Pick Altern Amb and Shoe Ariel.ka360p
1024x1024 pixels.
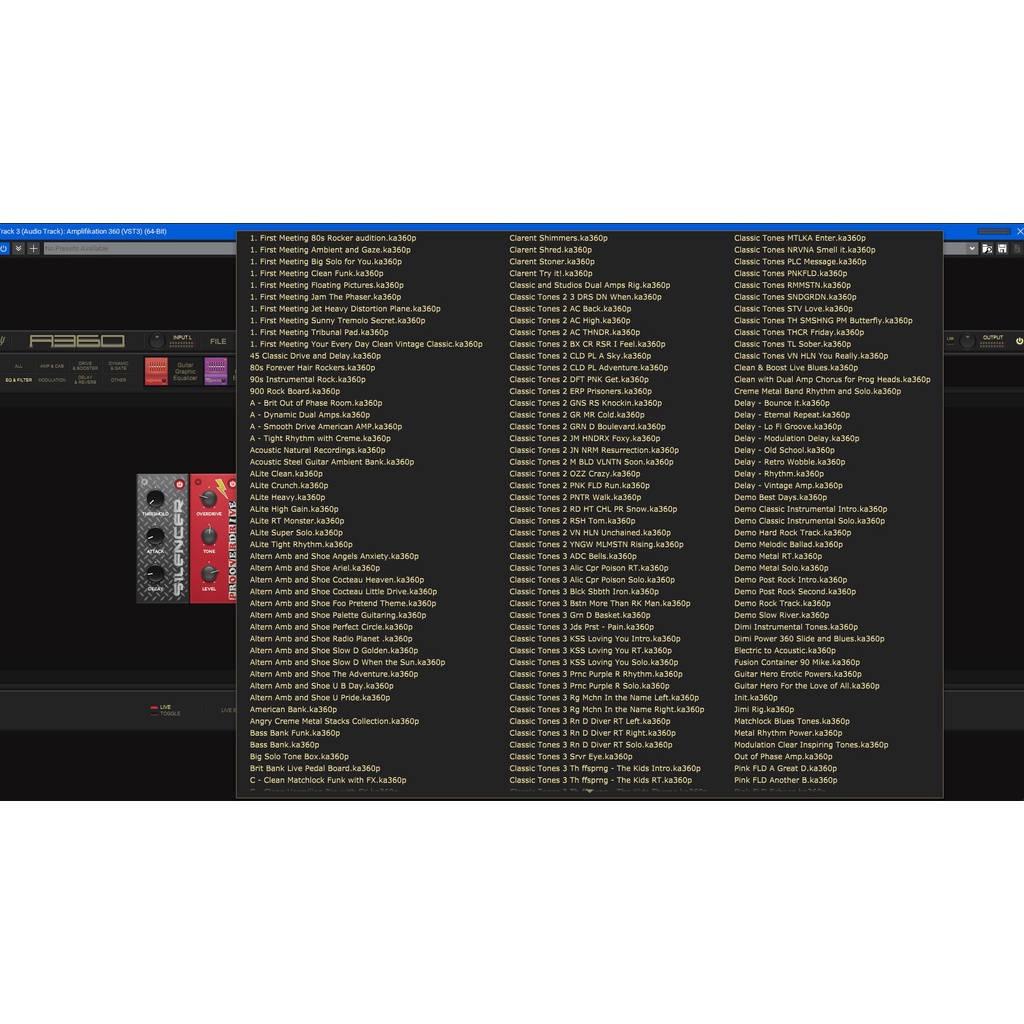coord(315,568)
